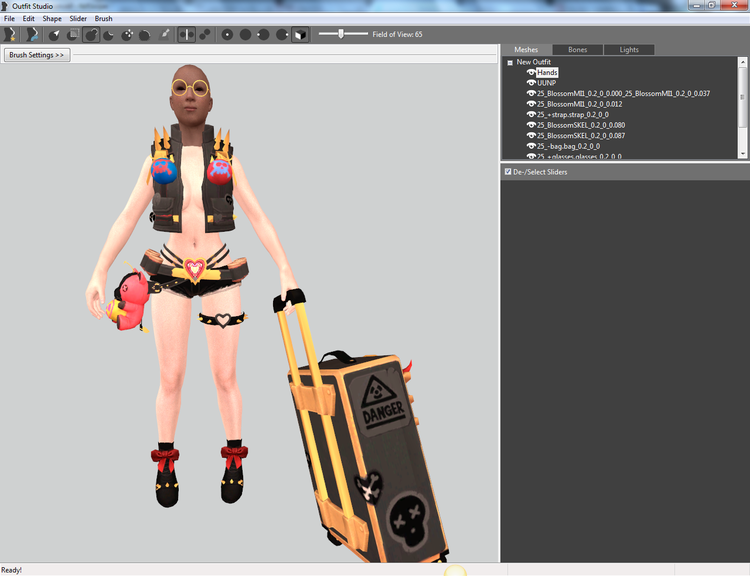The width and height of the screenshot is (750, 576).
Task: Click the mesh list scrollbar thumb
Action: click(743, 97)
